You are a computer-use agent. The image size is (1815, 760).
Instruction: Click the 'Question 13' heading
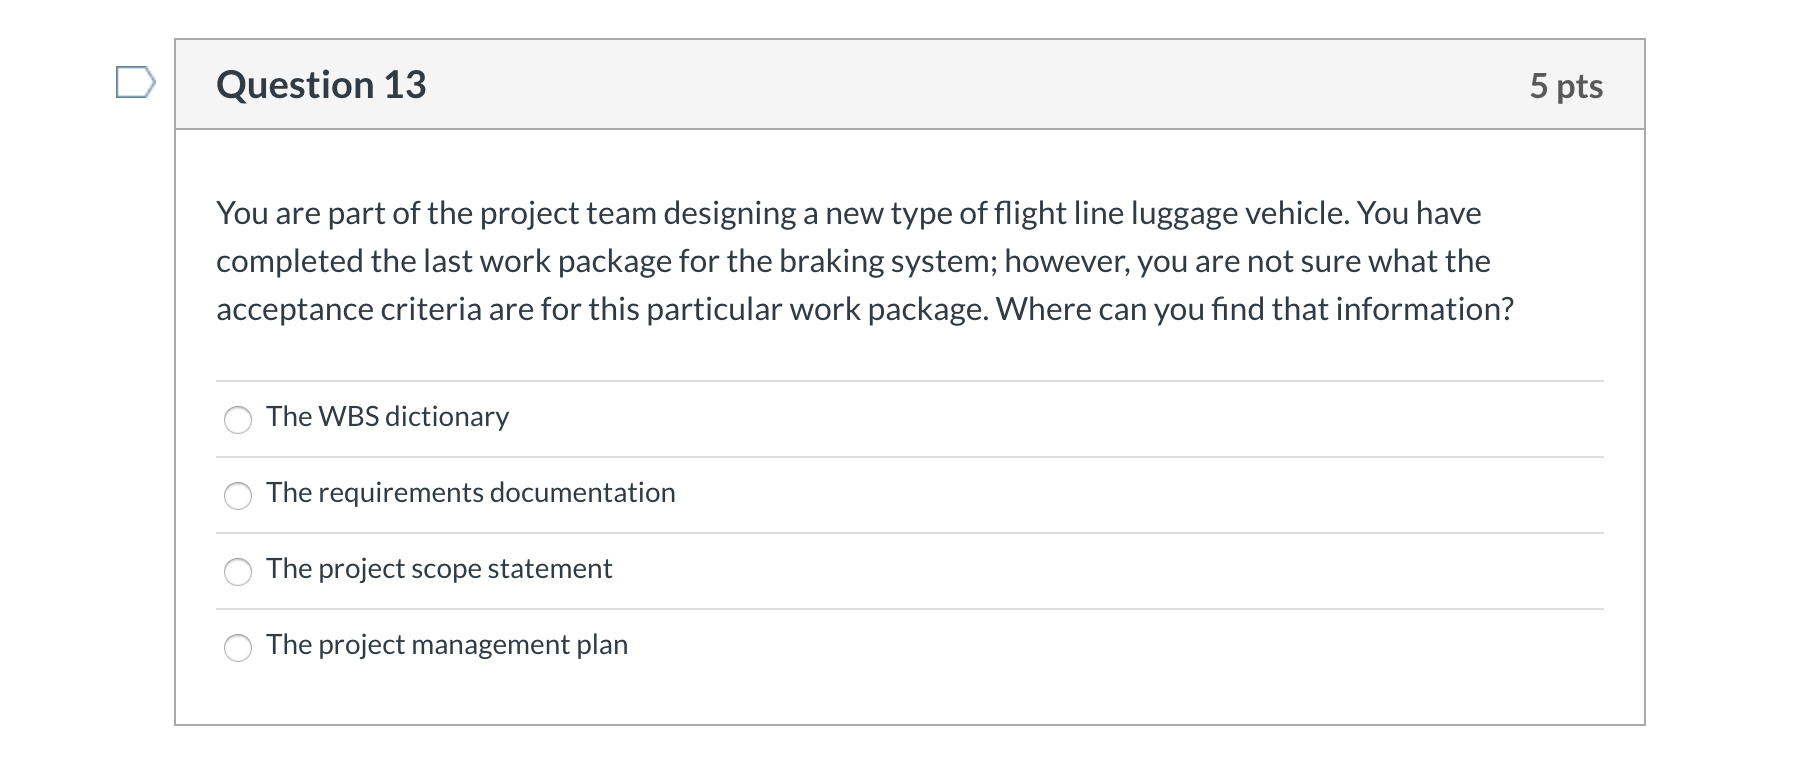coord(321,85)
